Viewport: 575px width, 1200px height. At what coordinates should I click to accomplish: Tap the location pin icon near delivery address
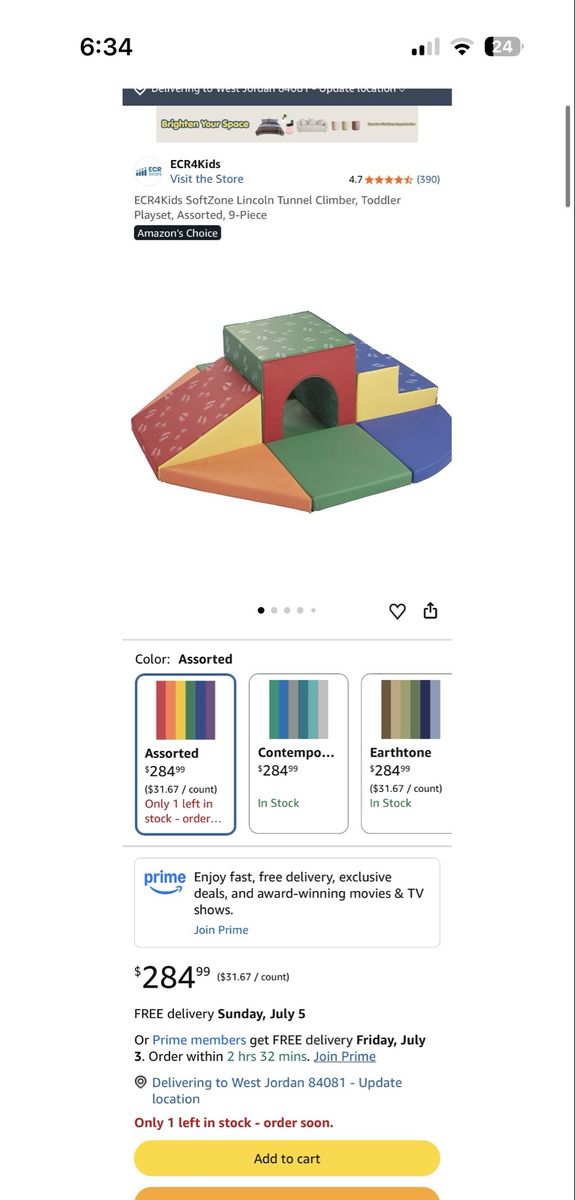tap(141, 1083)
